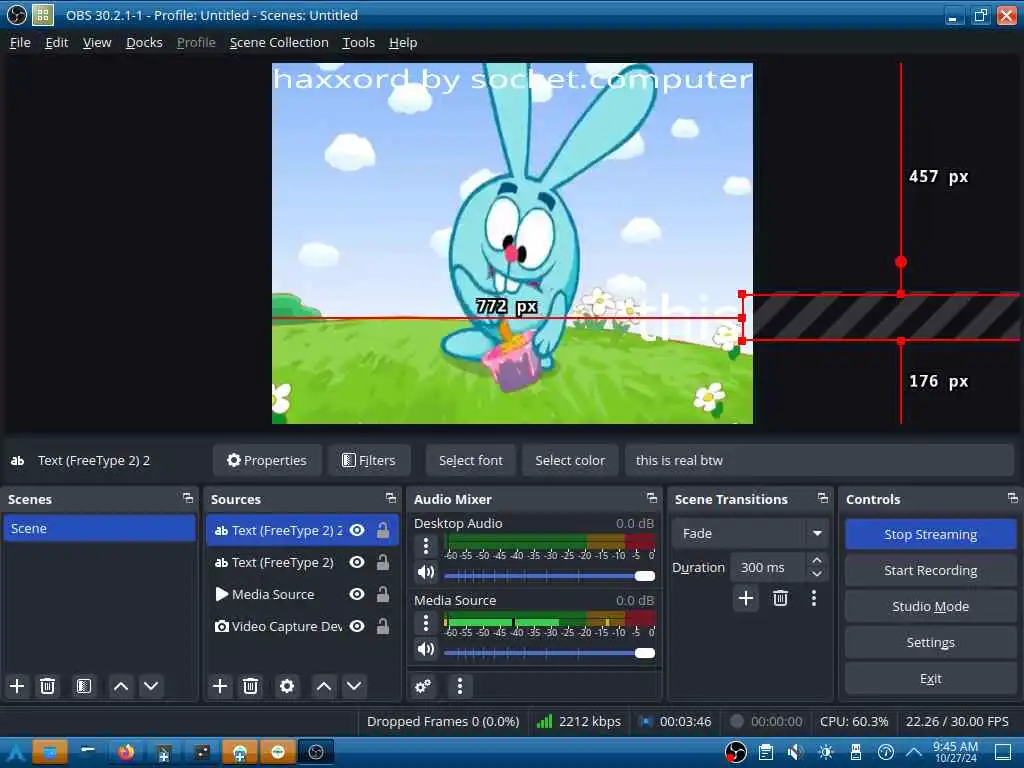
Task: Open scene filters icon in Scenes dock
Action: pos(84,686)
